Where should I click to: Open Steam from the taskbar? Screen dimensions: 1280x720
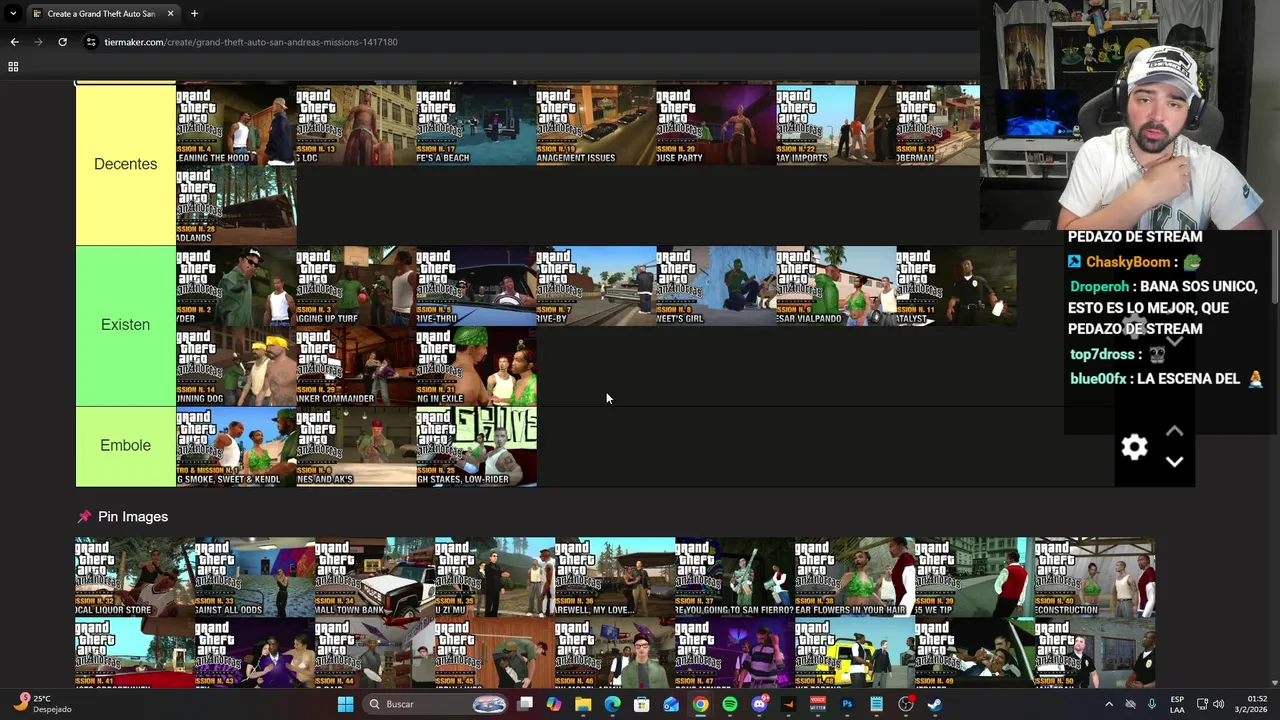click(x=935, y=704)
